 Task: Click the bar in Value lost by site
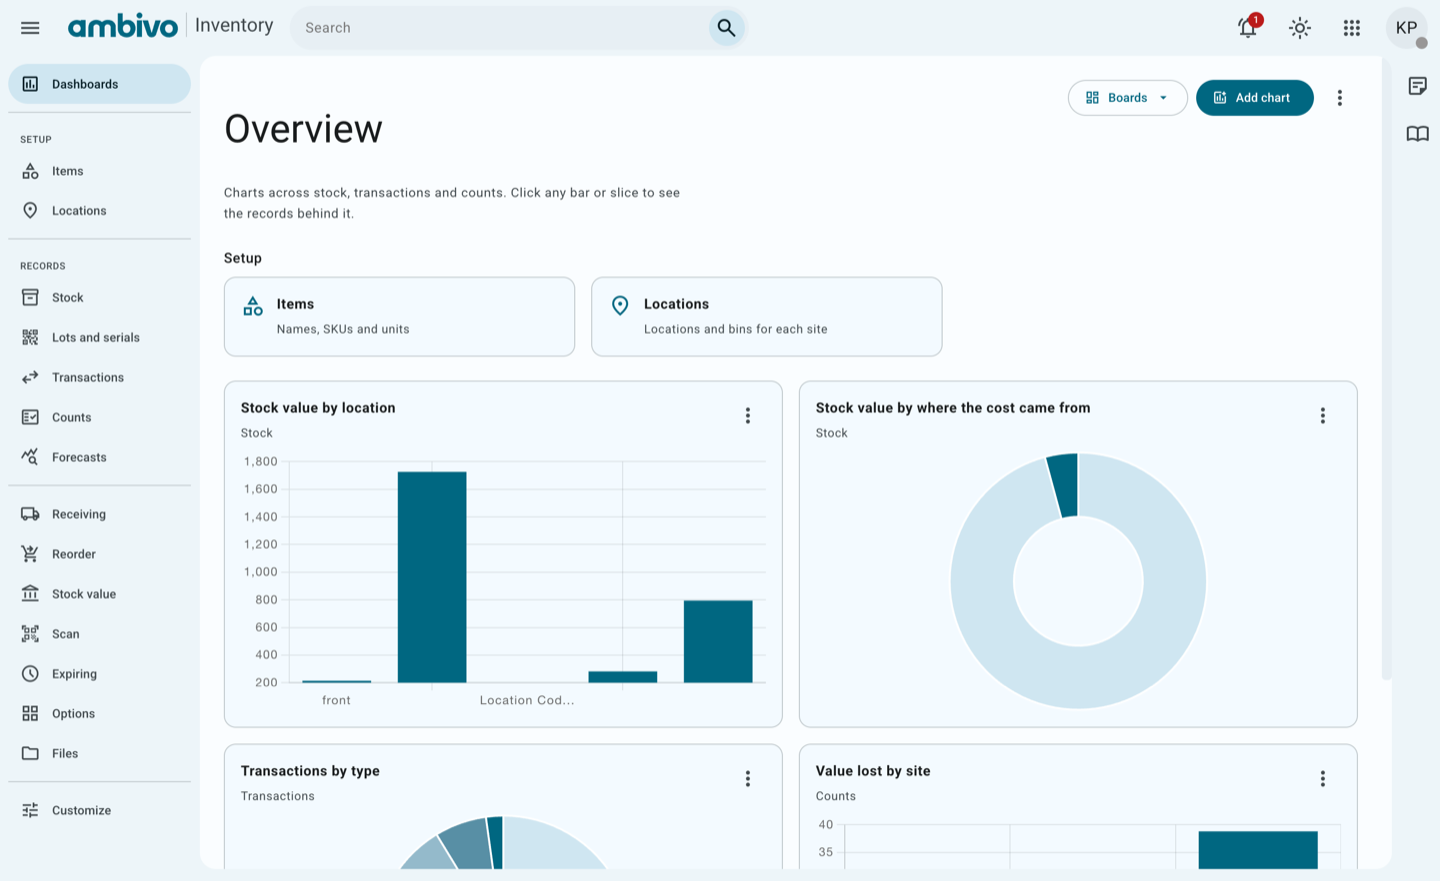point(1258,850)
